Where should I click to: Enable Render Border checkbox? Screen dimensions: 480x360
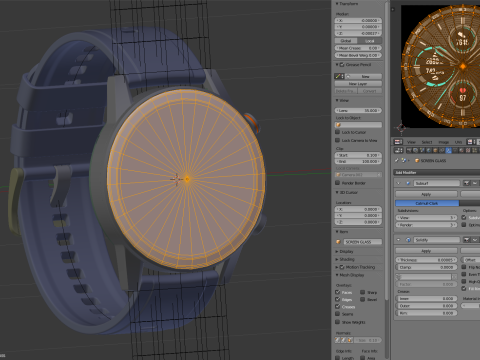337,183
